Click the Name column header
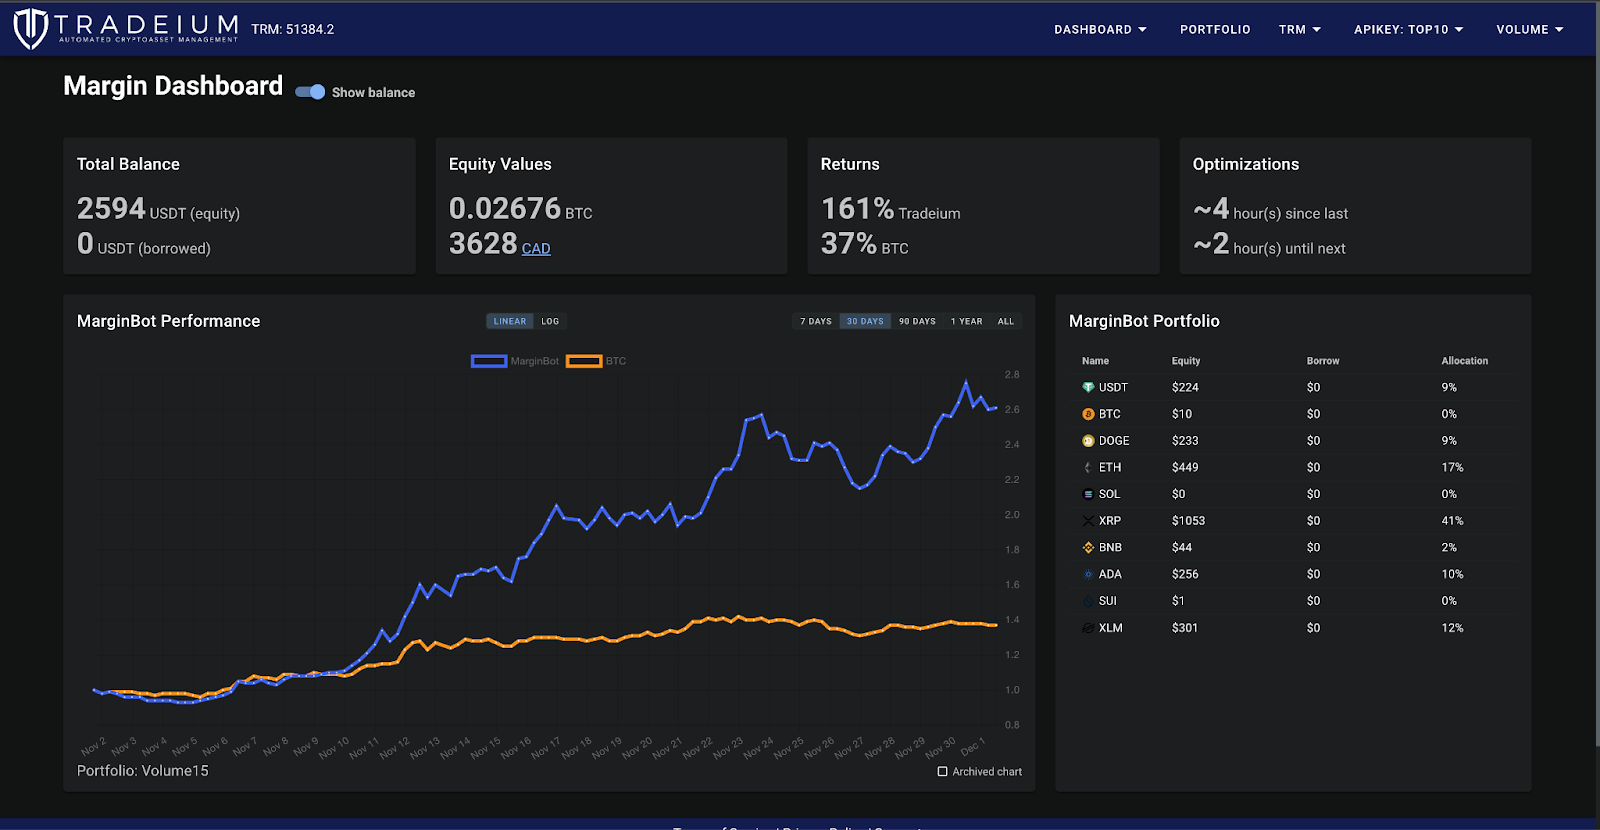The height and width of the screenshot is (830, 1600). tap(1095, 361)
